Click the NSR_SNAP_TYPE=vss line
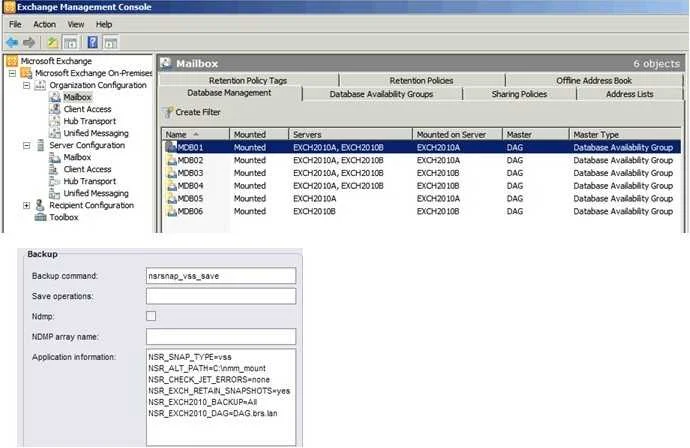This screenshot has height=448, width=690. [190, 357]
